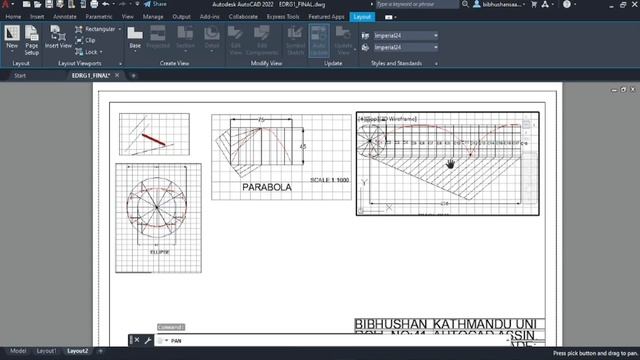Click the Edit Components tool

262,40
